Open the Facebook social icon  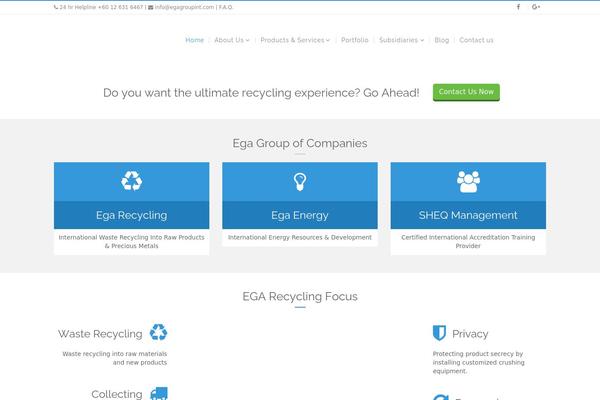pyautogui.click(x=518, y=7)
